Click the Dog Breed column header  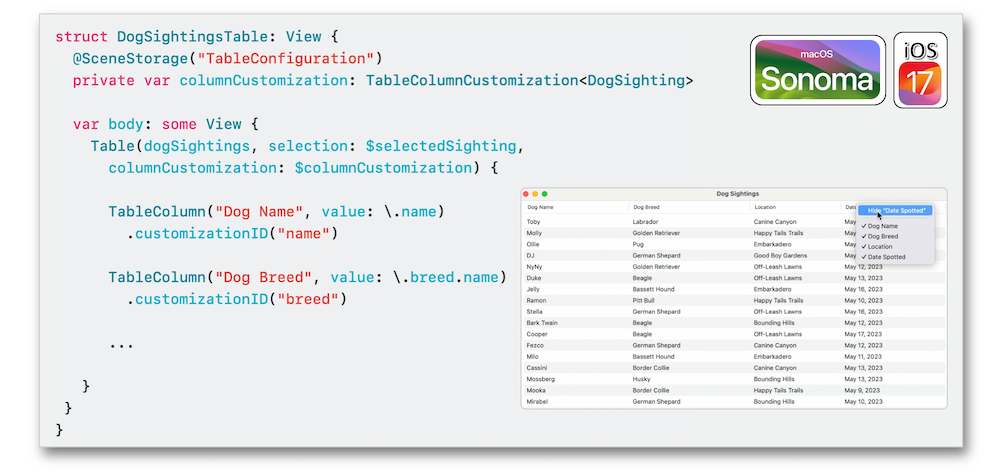tap(646, 207)
